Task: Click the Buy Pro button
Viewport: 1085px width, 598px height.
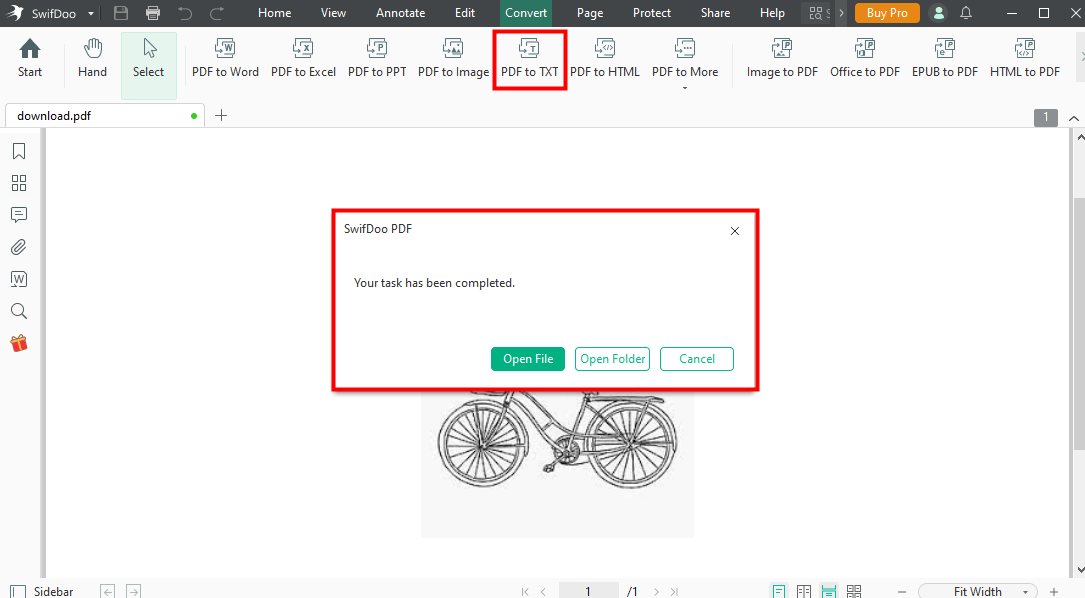Action: pyautogui.click(x=887, y=12)
